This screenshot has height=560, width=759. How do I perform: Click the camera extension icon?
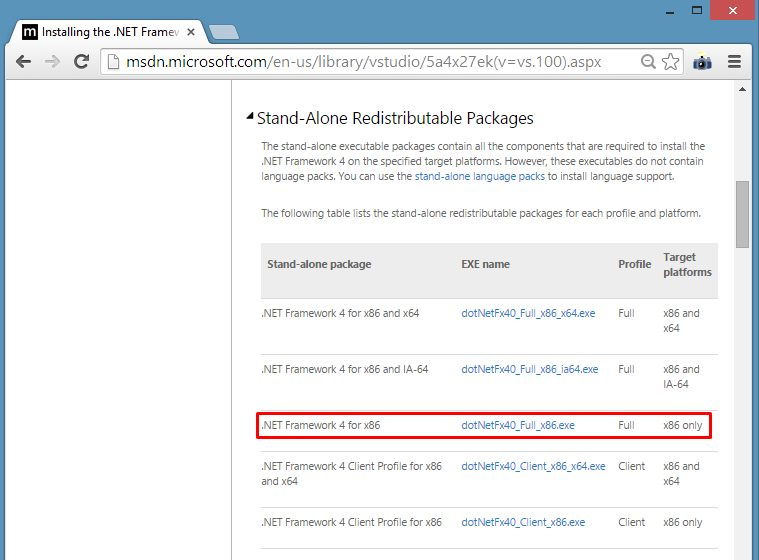click(702, 62)
